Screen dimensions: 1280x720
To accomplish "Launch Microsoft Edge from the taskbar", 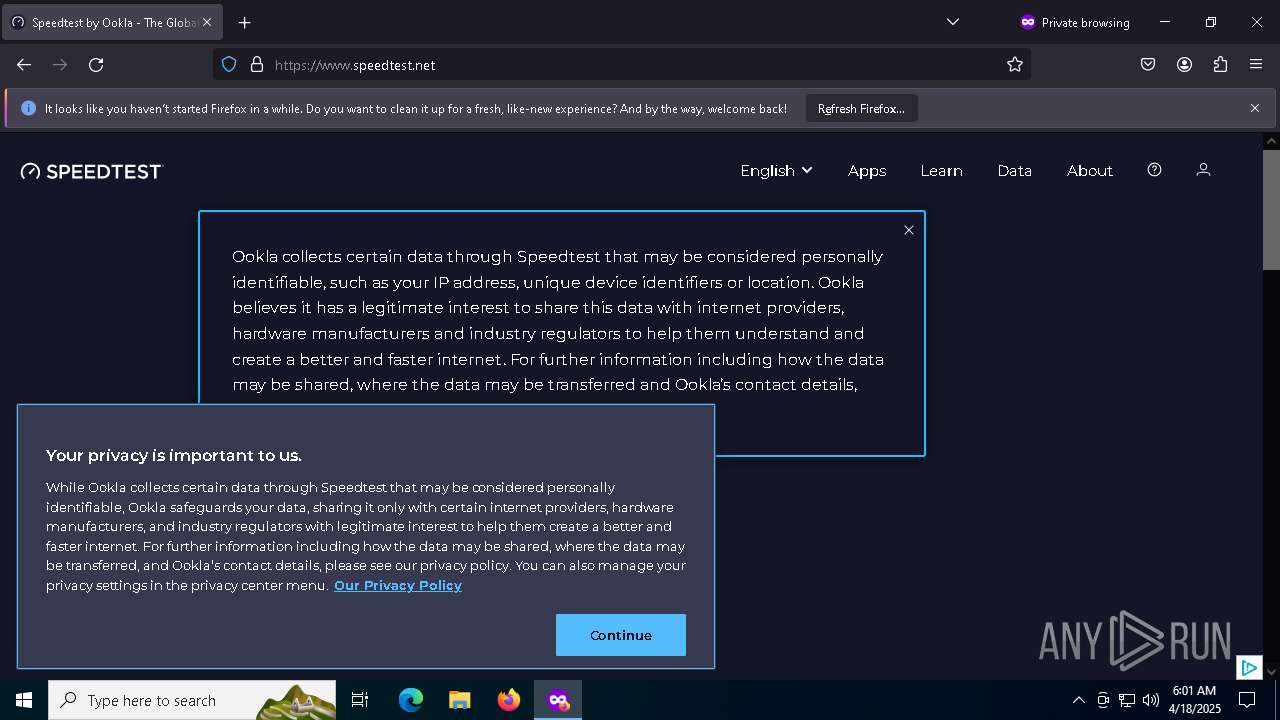I will (x=411, y=700).
